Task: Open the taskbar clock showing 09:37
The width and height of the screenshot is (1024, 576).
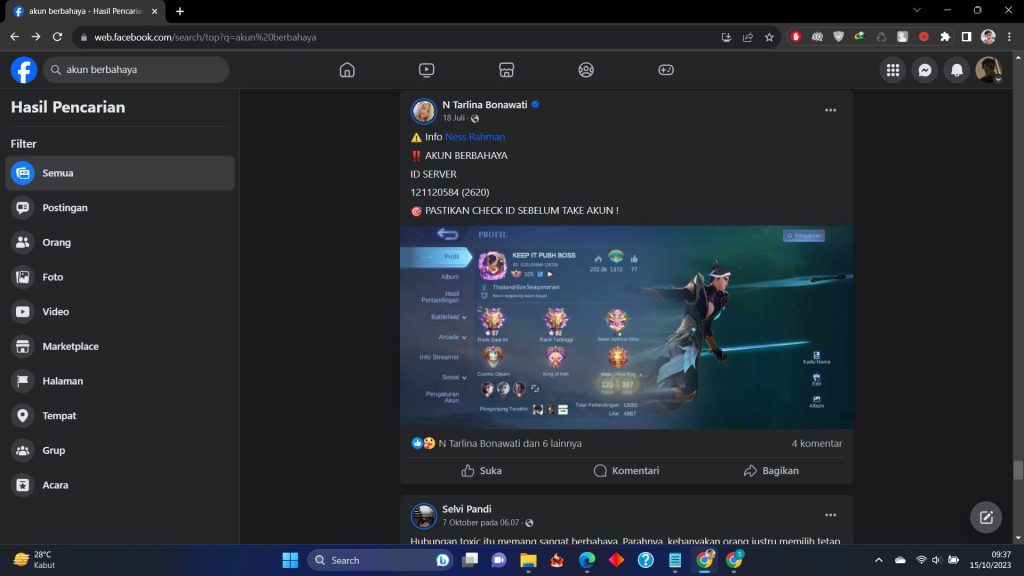Action: [990, 560]
